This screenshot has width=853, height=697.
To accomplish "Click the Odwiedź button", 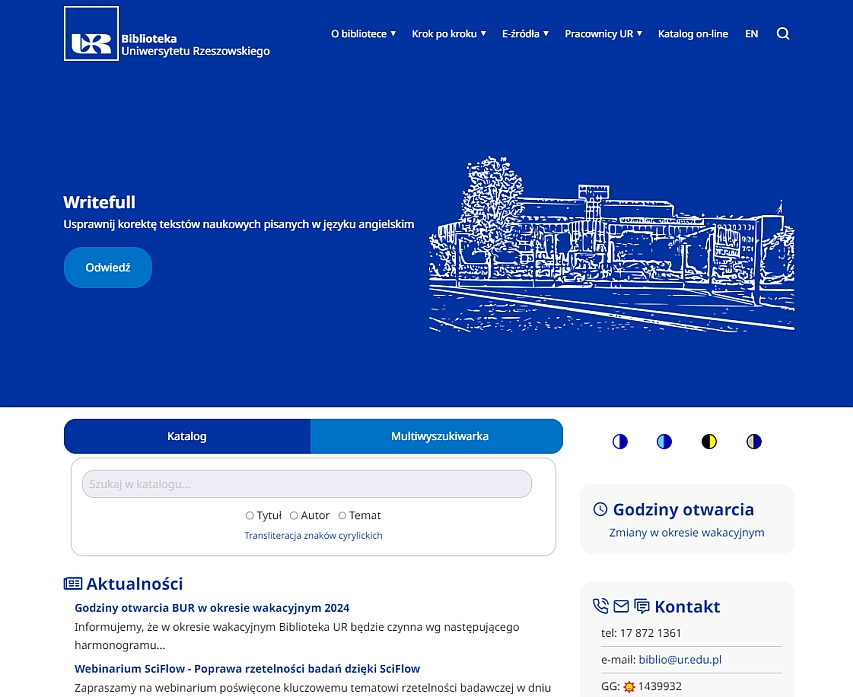I will (x=108, y=268).
